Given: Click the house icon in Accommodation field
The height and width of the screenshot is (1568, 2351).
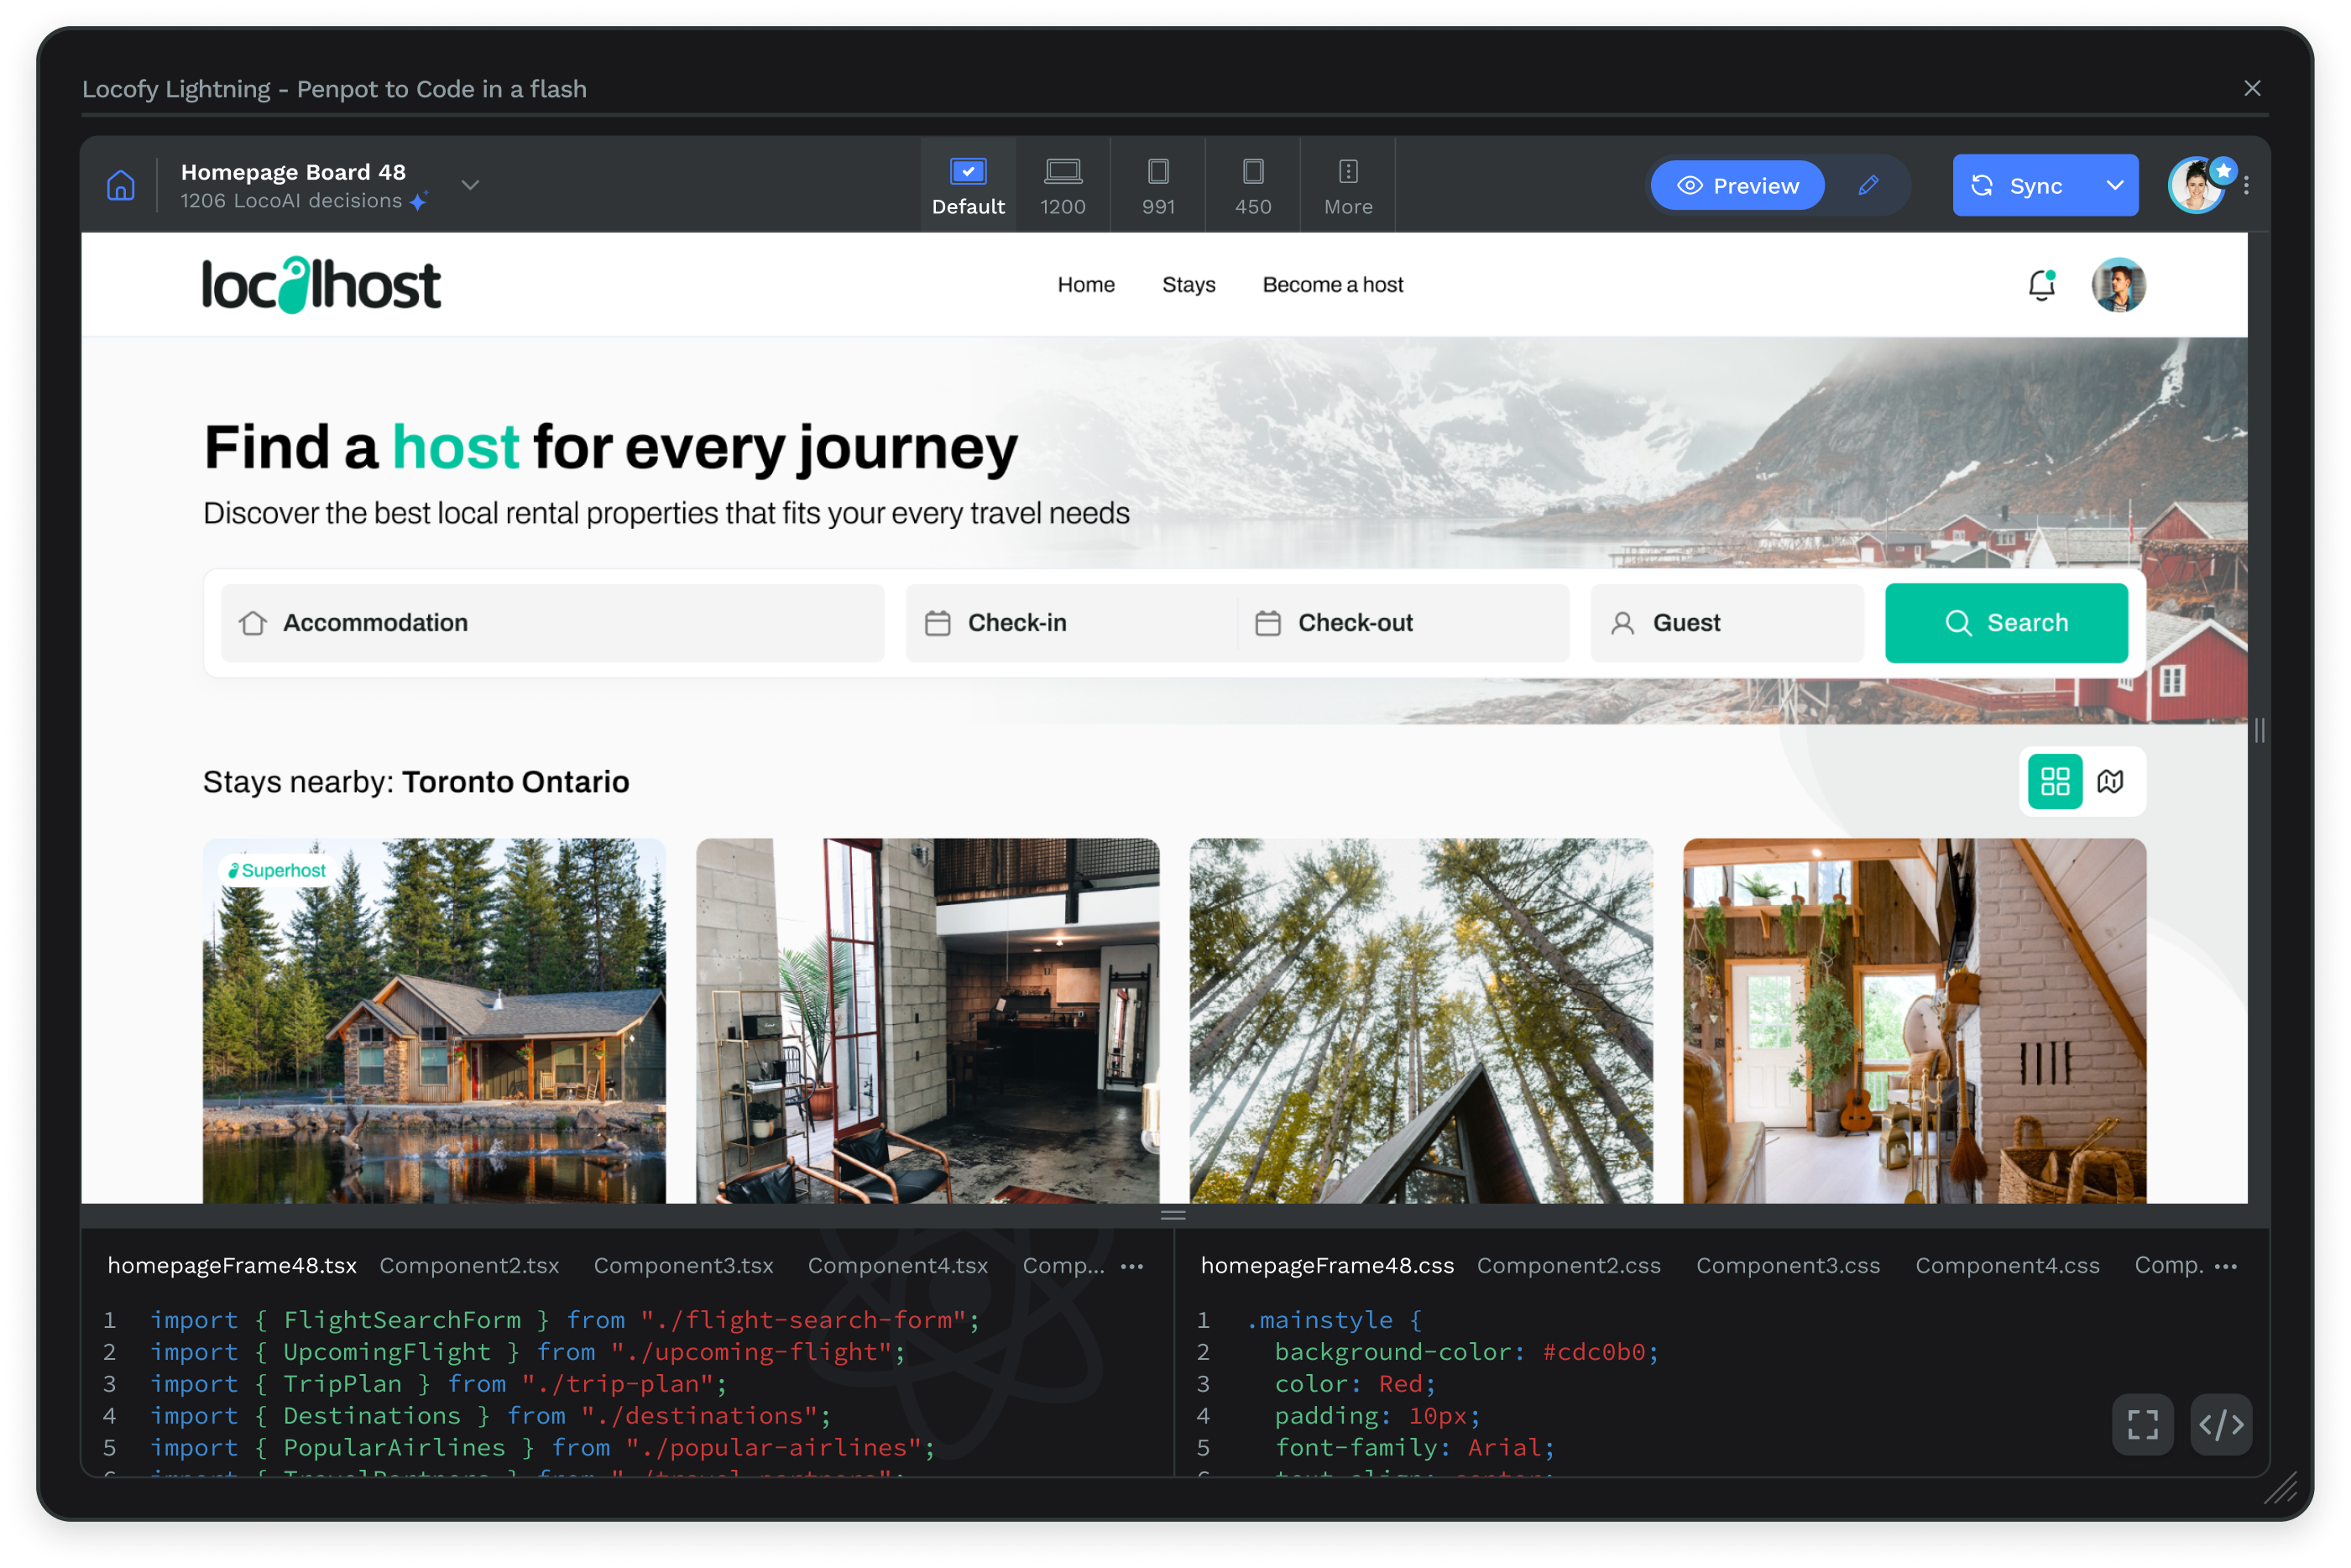Looking at the screenshot, I should [x=253, y=623].
